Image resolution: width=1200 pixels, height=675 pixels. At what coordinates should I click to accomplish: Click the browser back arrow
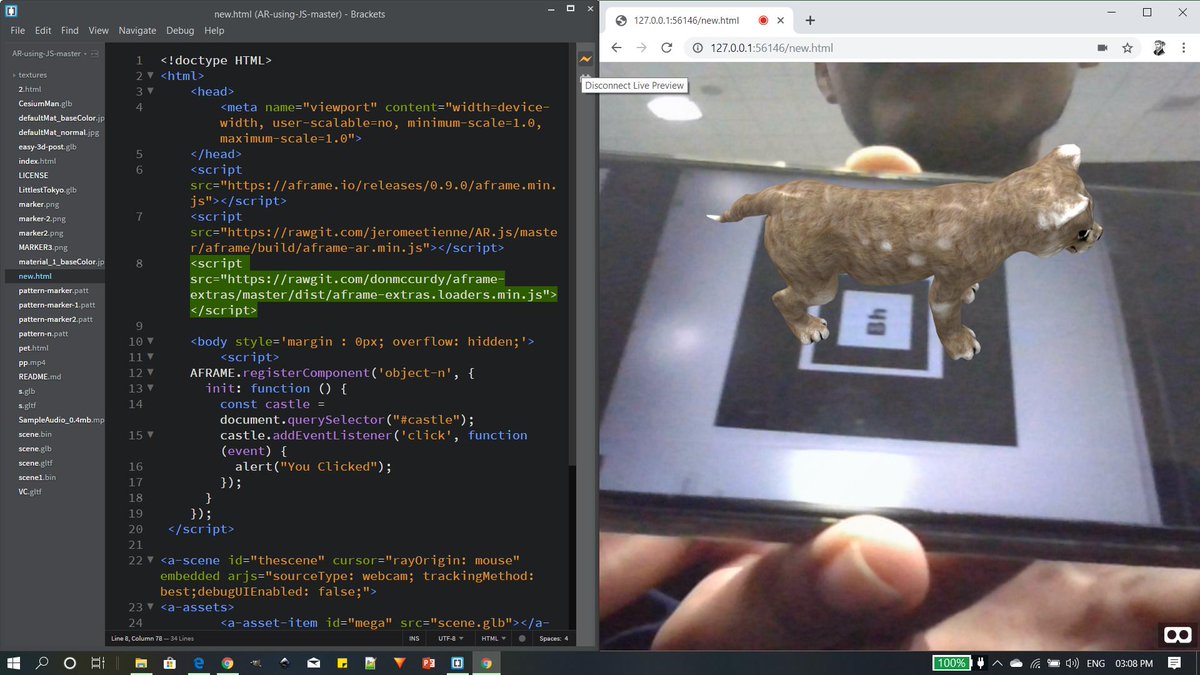[x=616, y=47]
